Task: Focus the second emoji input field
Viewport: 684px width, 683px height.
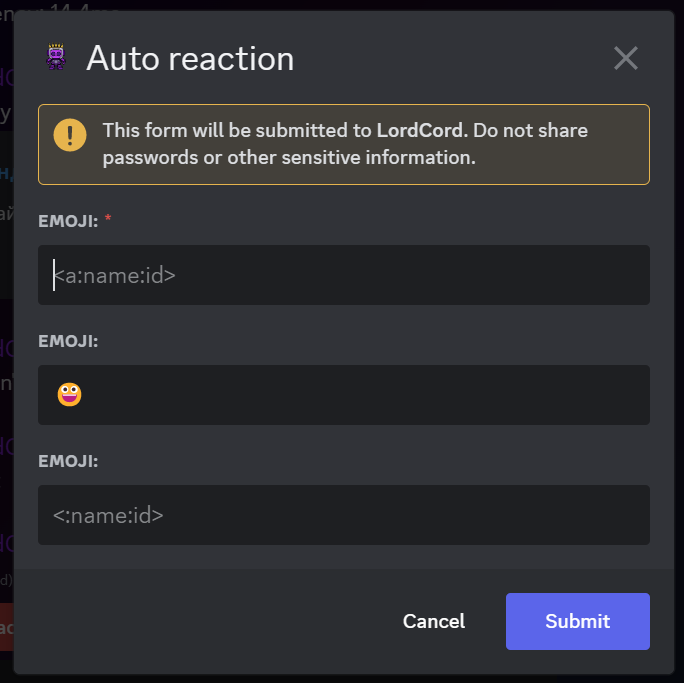Action: tap(344, 395)
